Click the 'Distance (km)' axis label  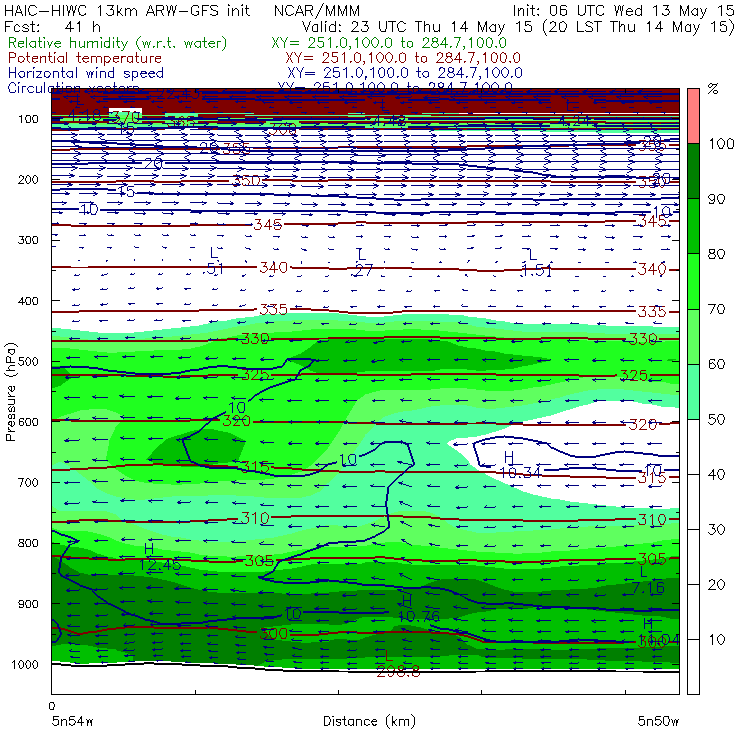click(369, 721)
